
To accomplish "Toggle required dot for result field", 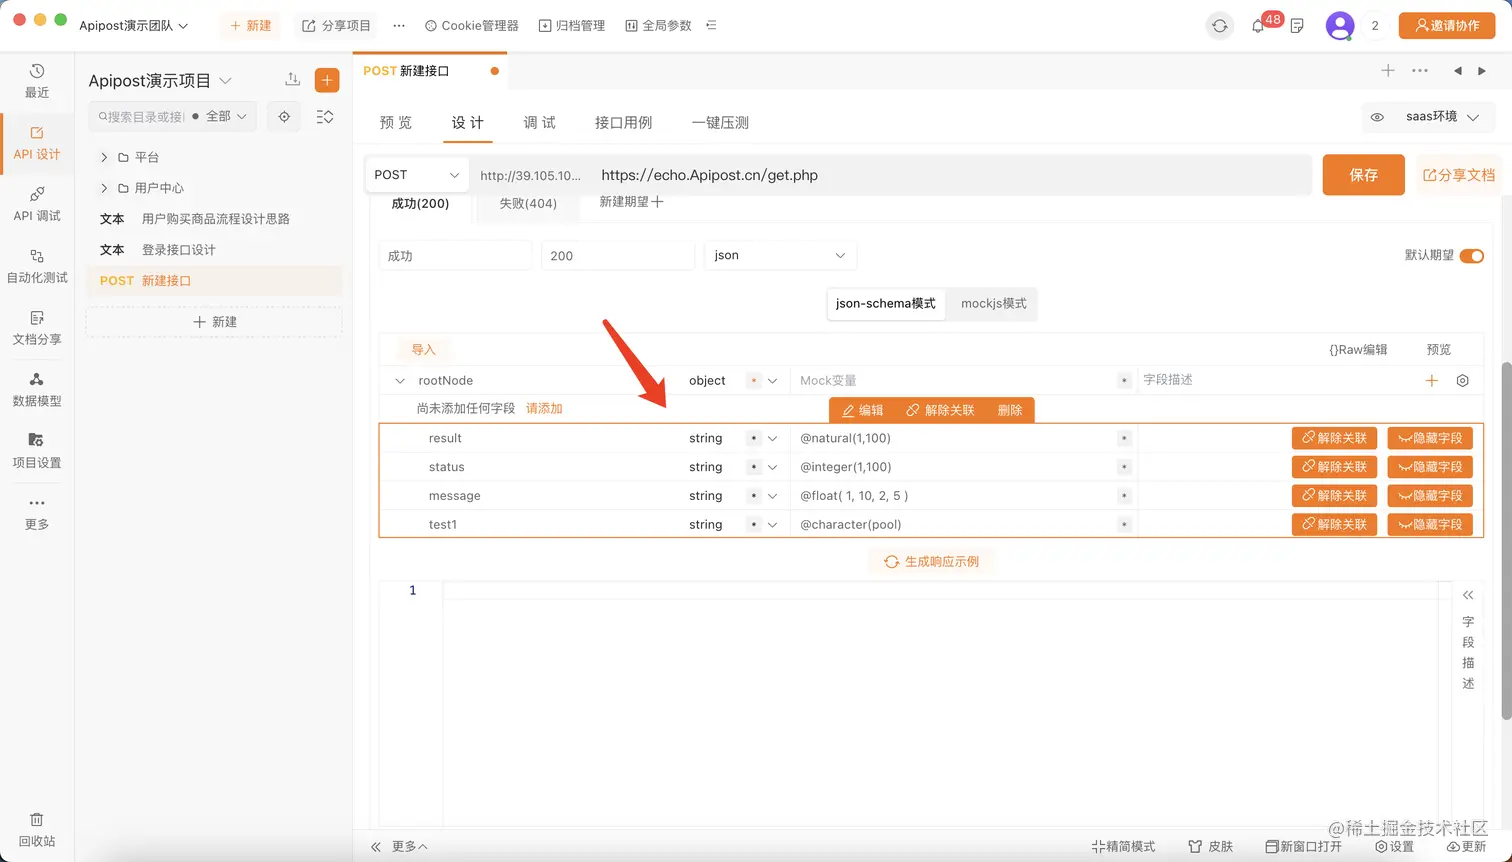I will coord(754,438).
